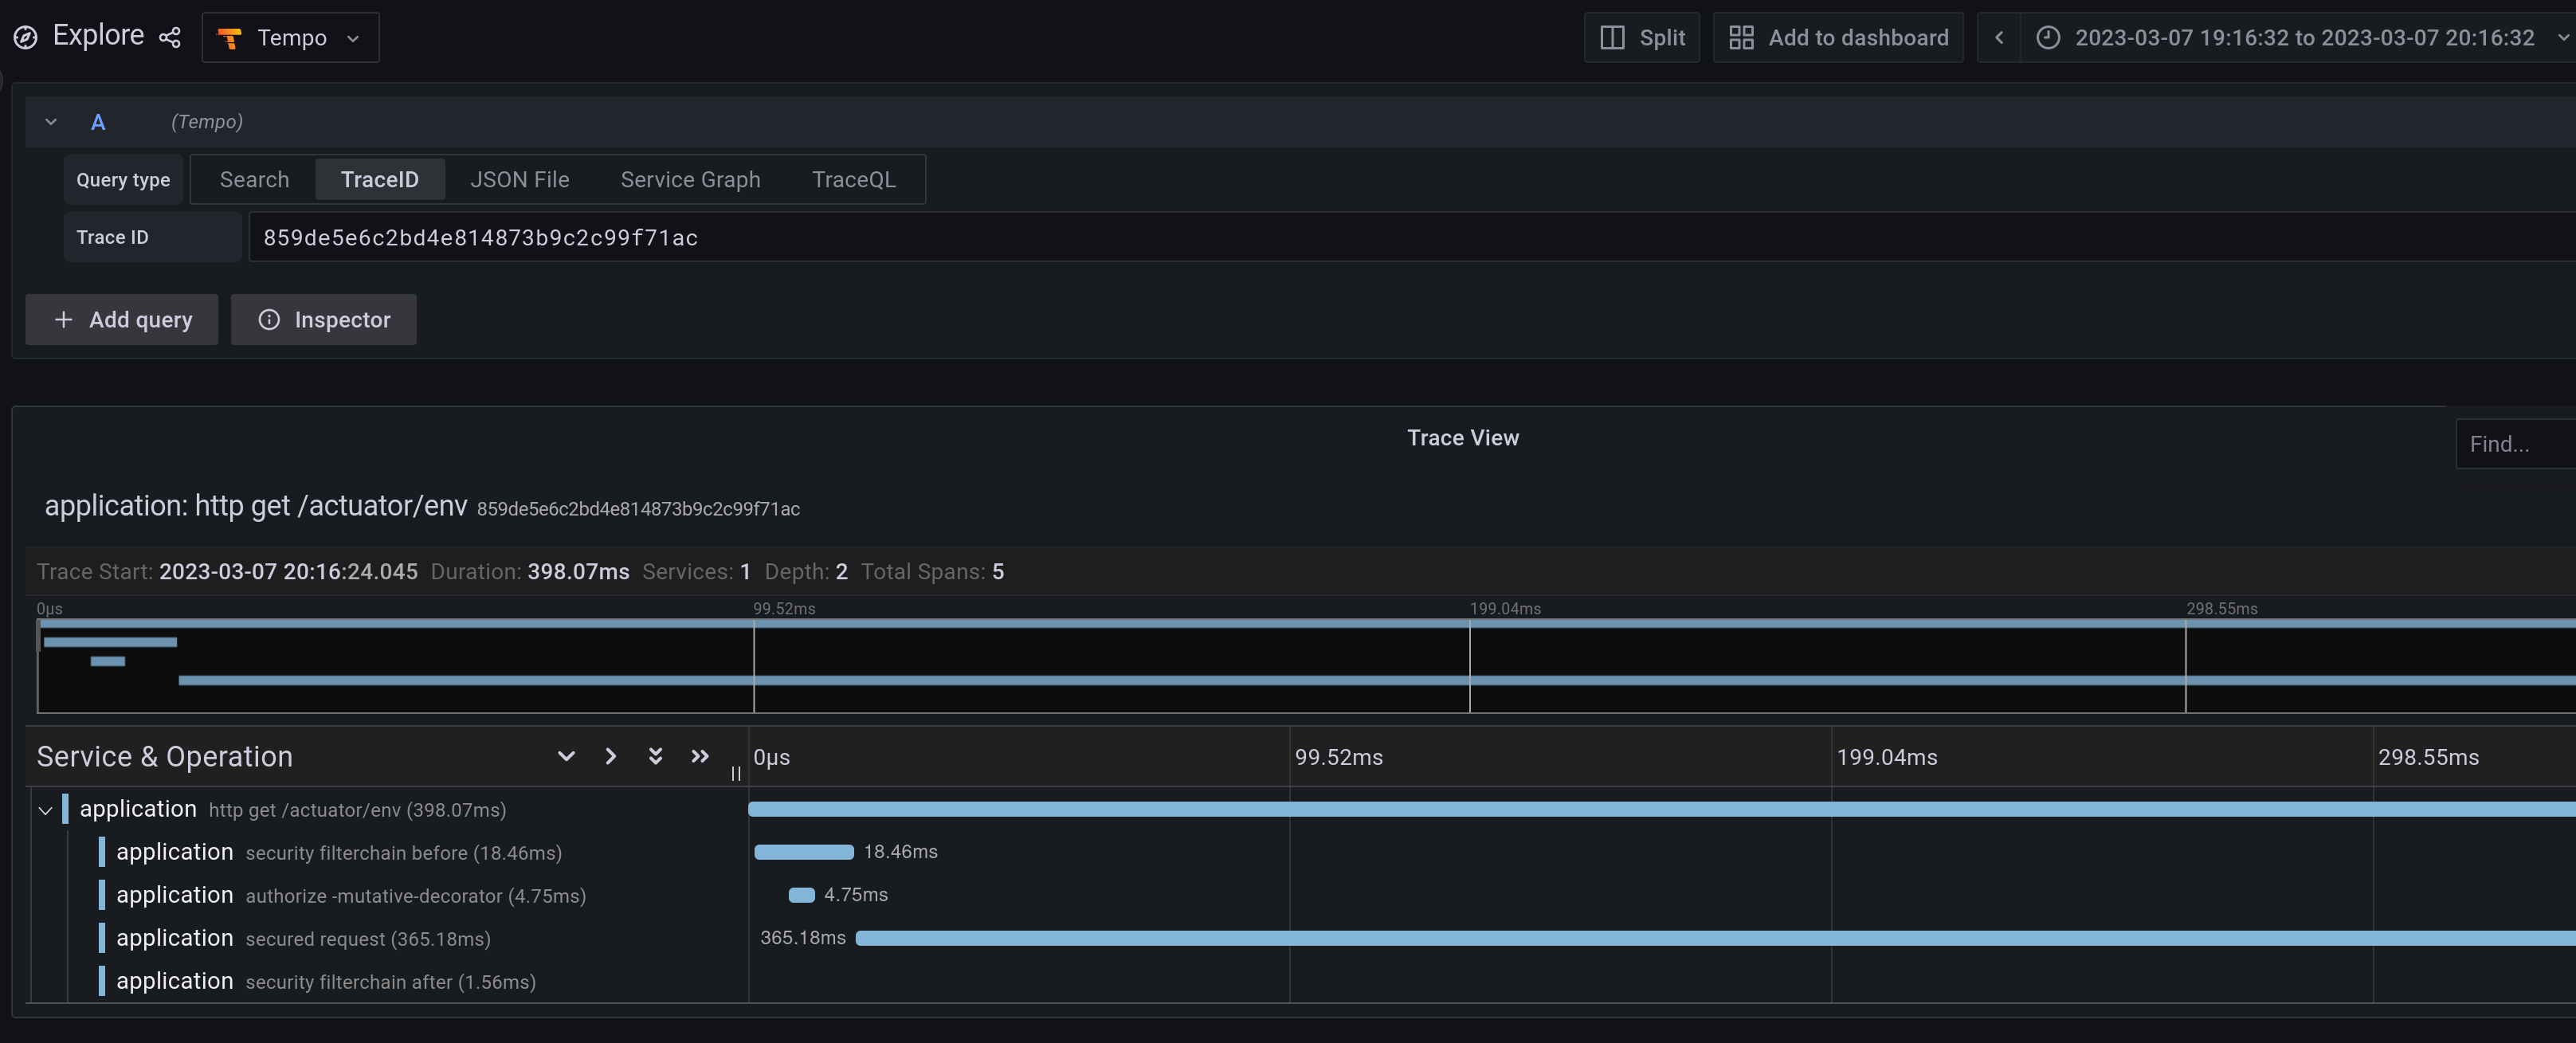
Task: Click the Add query button
Action: point(121,320)
